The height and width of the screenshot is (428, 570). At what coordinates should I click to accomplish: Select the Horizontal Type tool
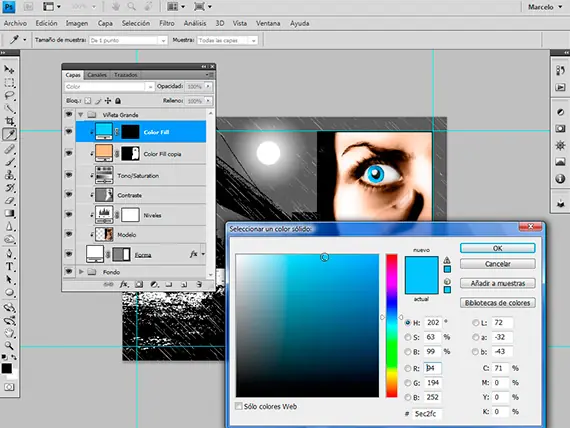click(9, 267)
